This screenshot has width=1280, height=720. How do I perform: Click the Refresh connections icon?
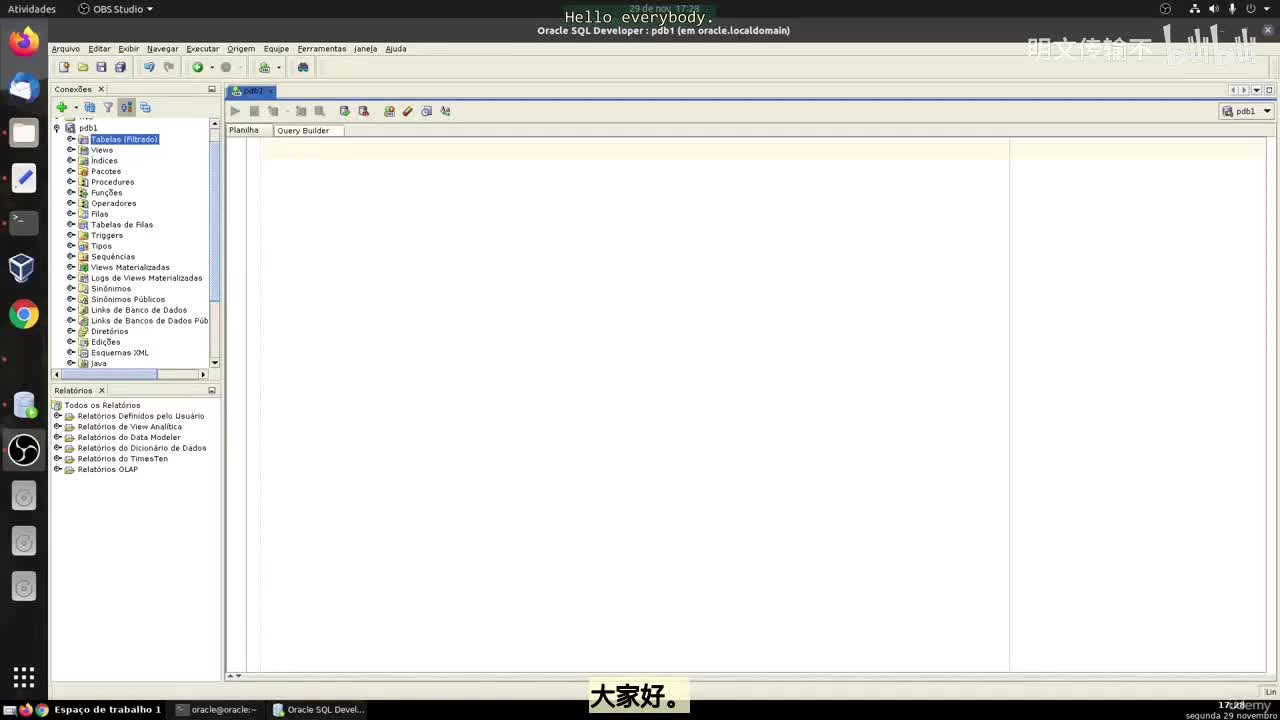89,107
